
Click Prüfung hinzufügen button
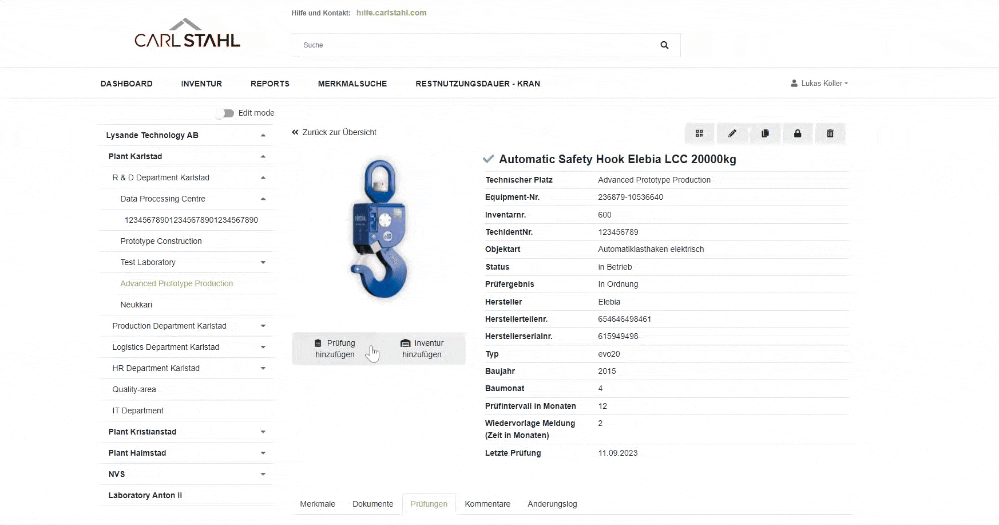335,348
